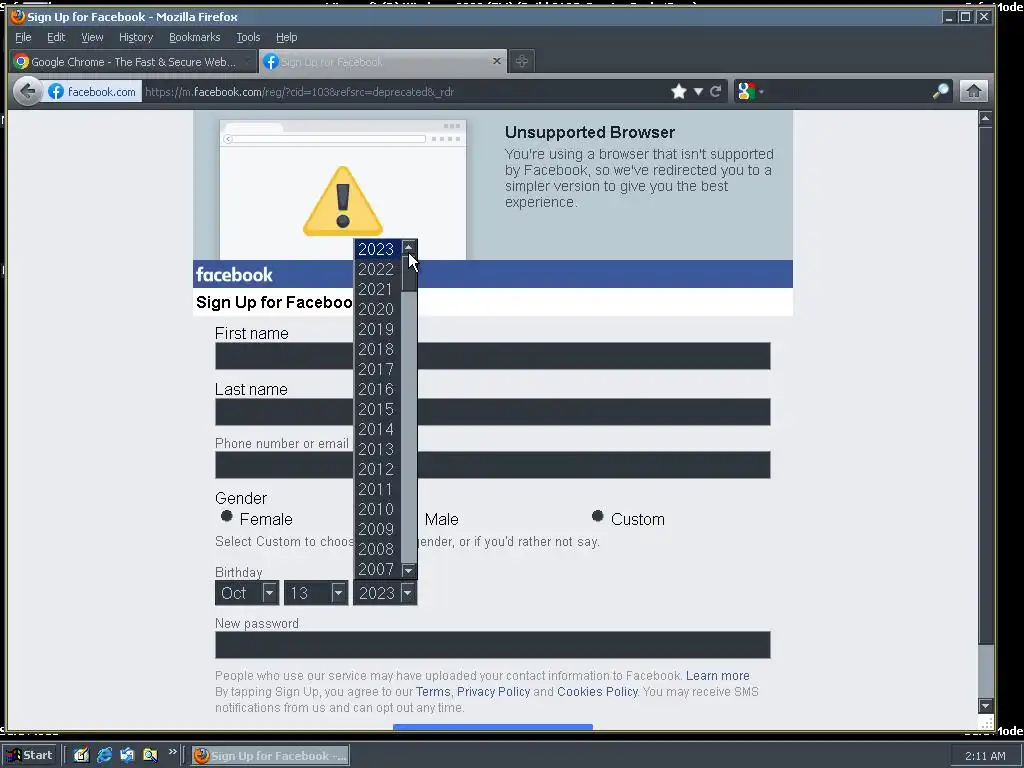Open the Bookmarks menu
The height and width of the screenshot is (768, 1024).
(195, 37)
